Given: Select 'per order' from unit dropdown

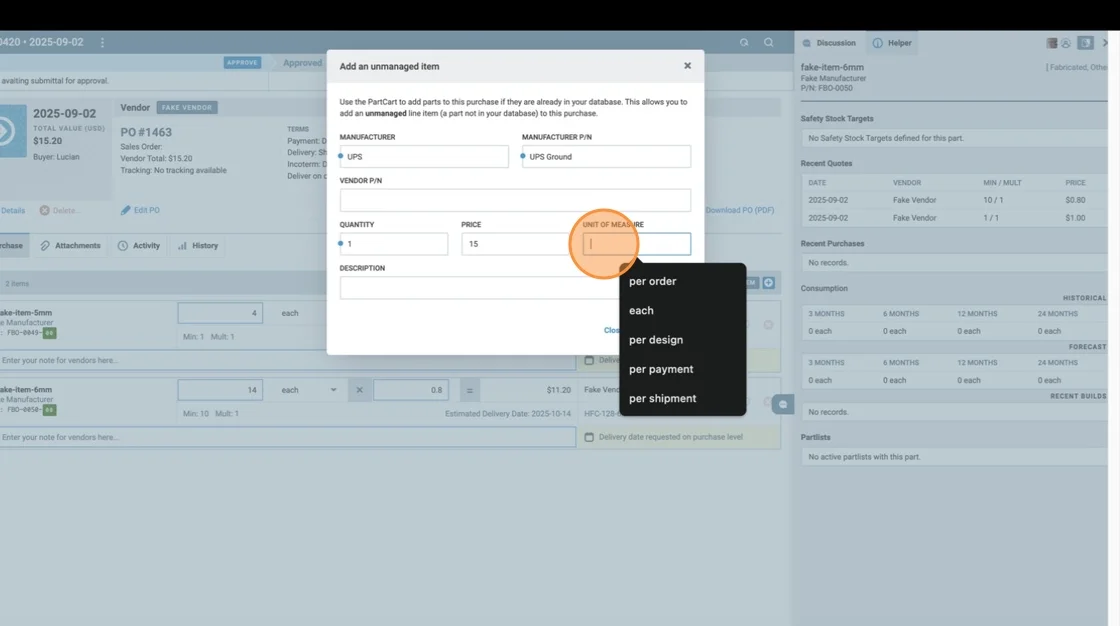Looking at the screenshot, I should 652,281.
